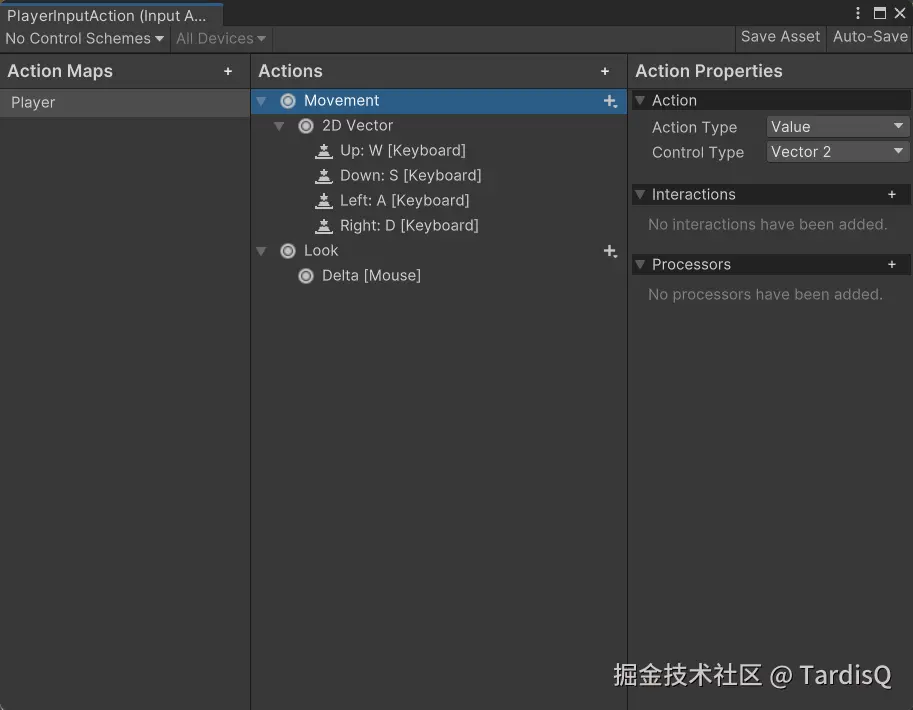The image size is (913, 710).
Task: Add a new action map
Action: pyautogui.click(x=228, y=71)
